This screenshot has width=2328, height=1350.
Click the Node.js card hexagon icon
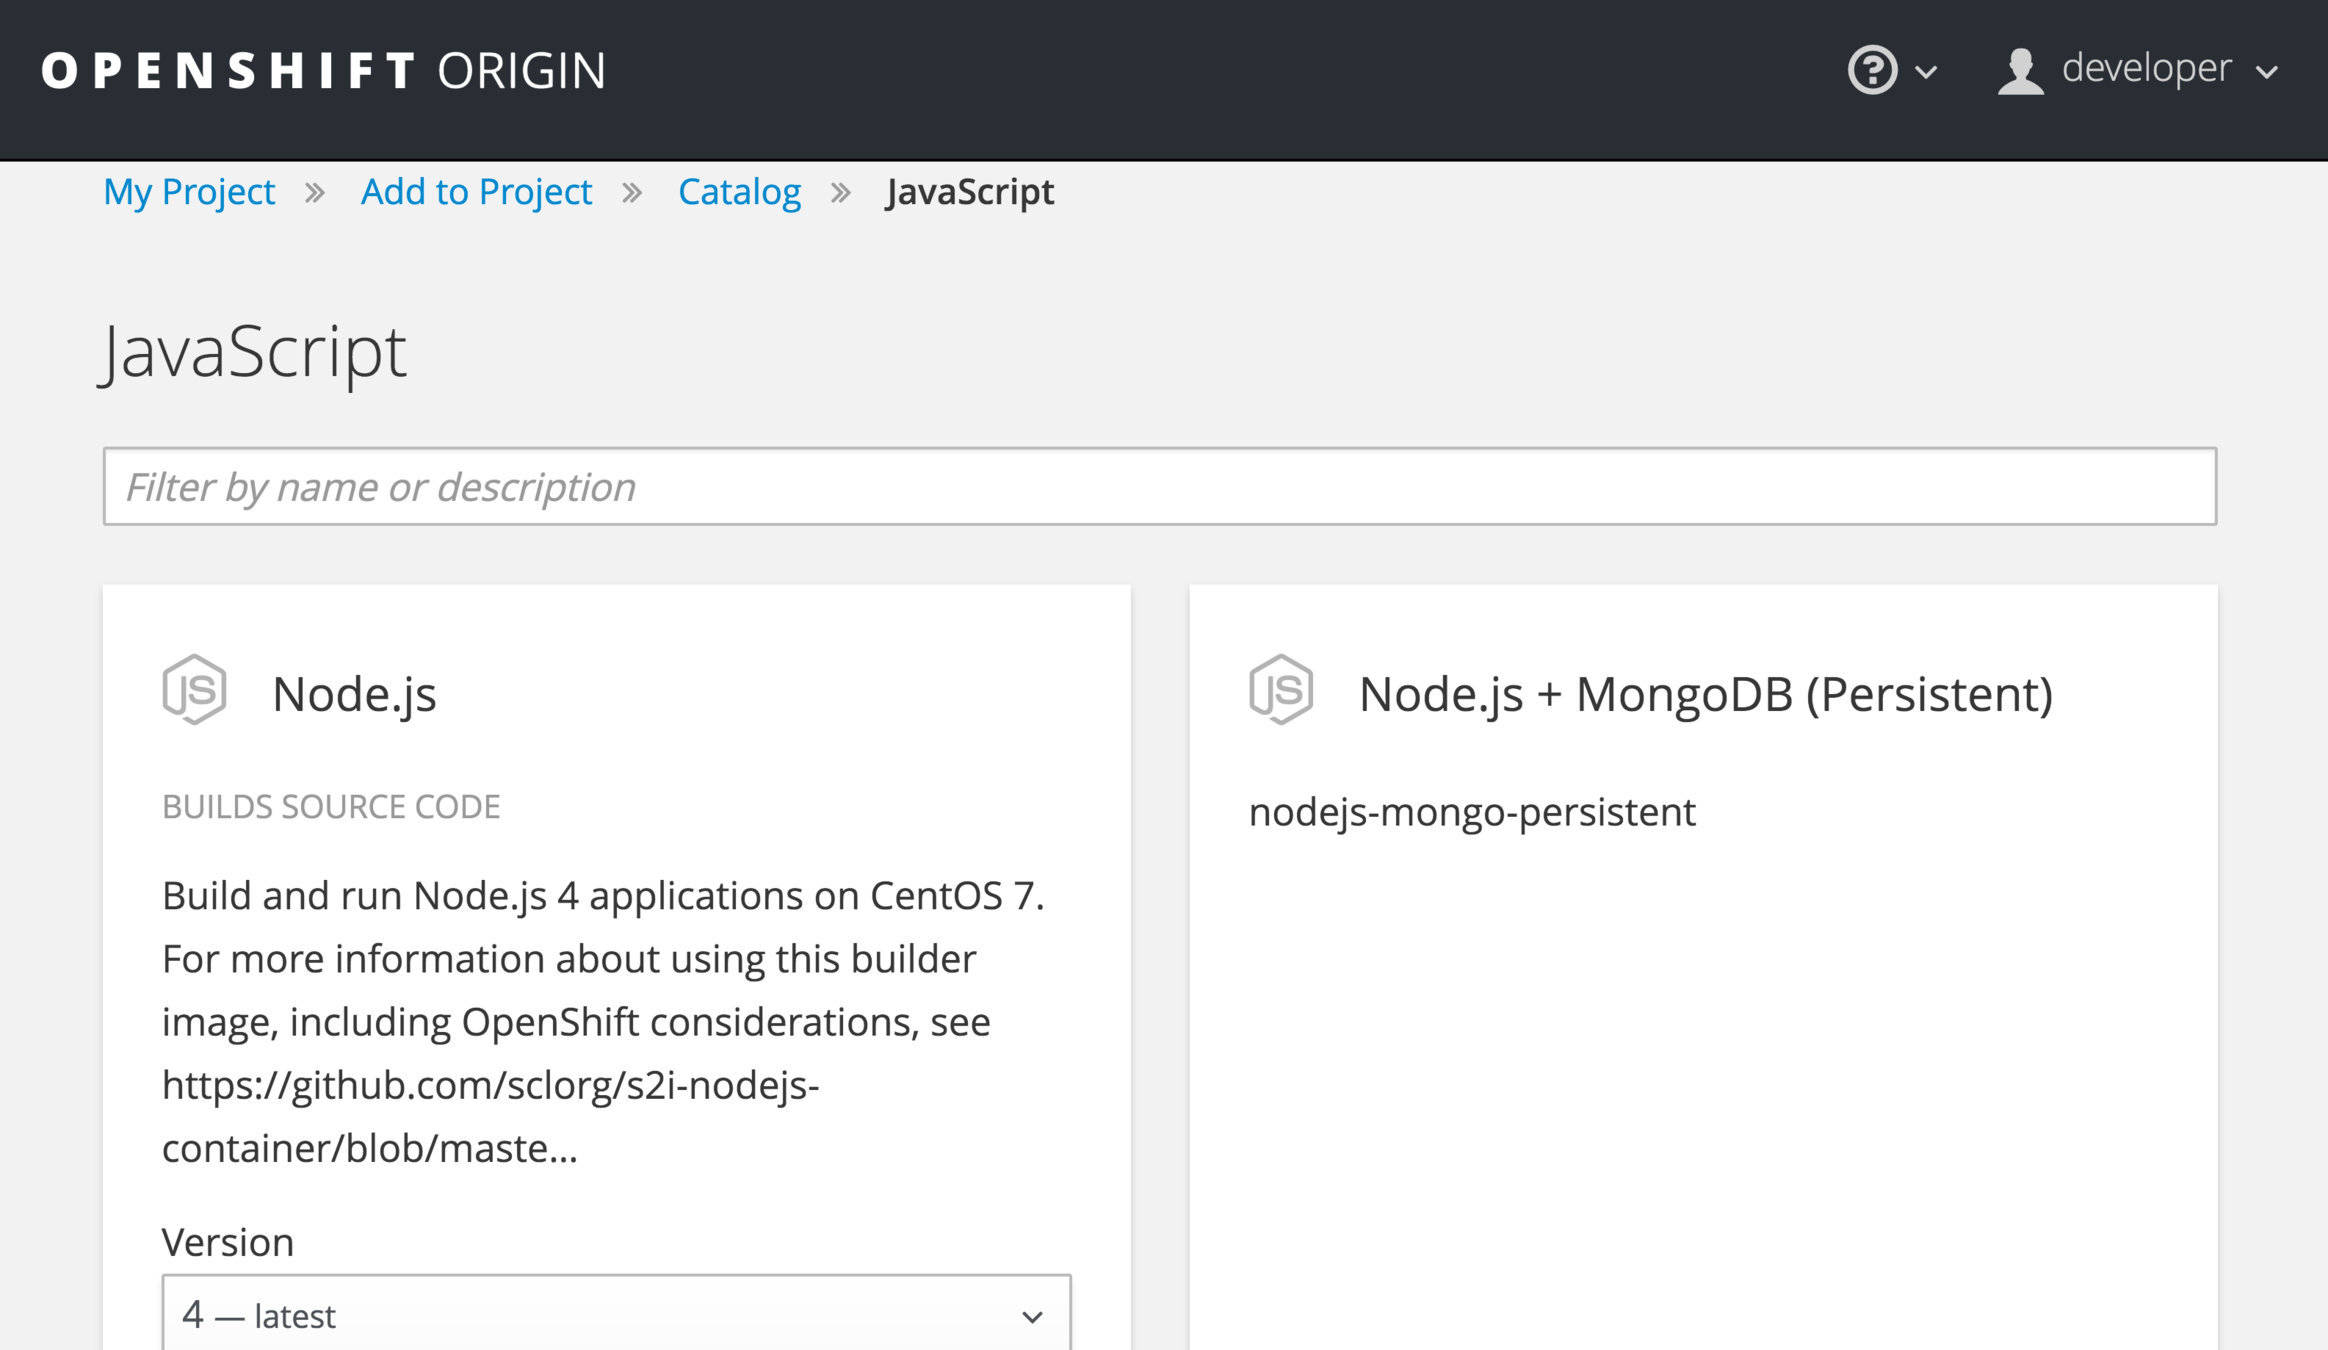click(x=195, y=690)
